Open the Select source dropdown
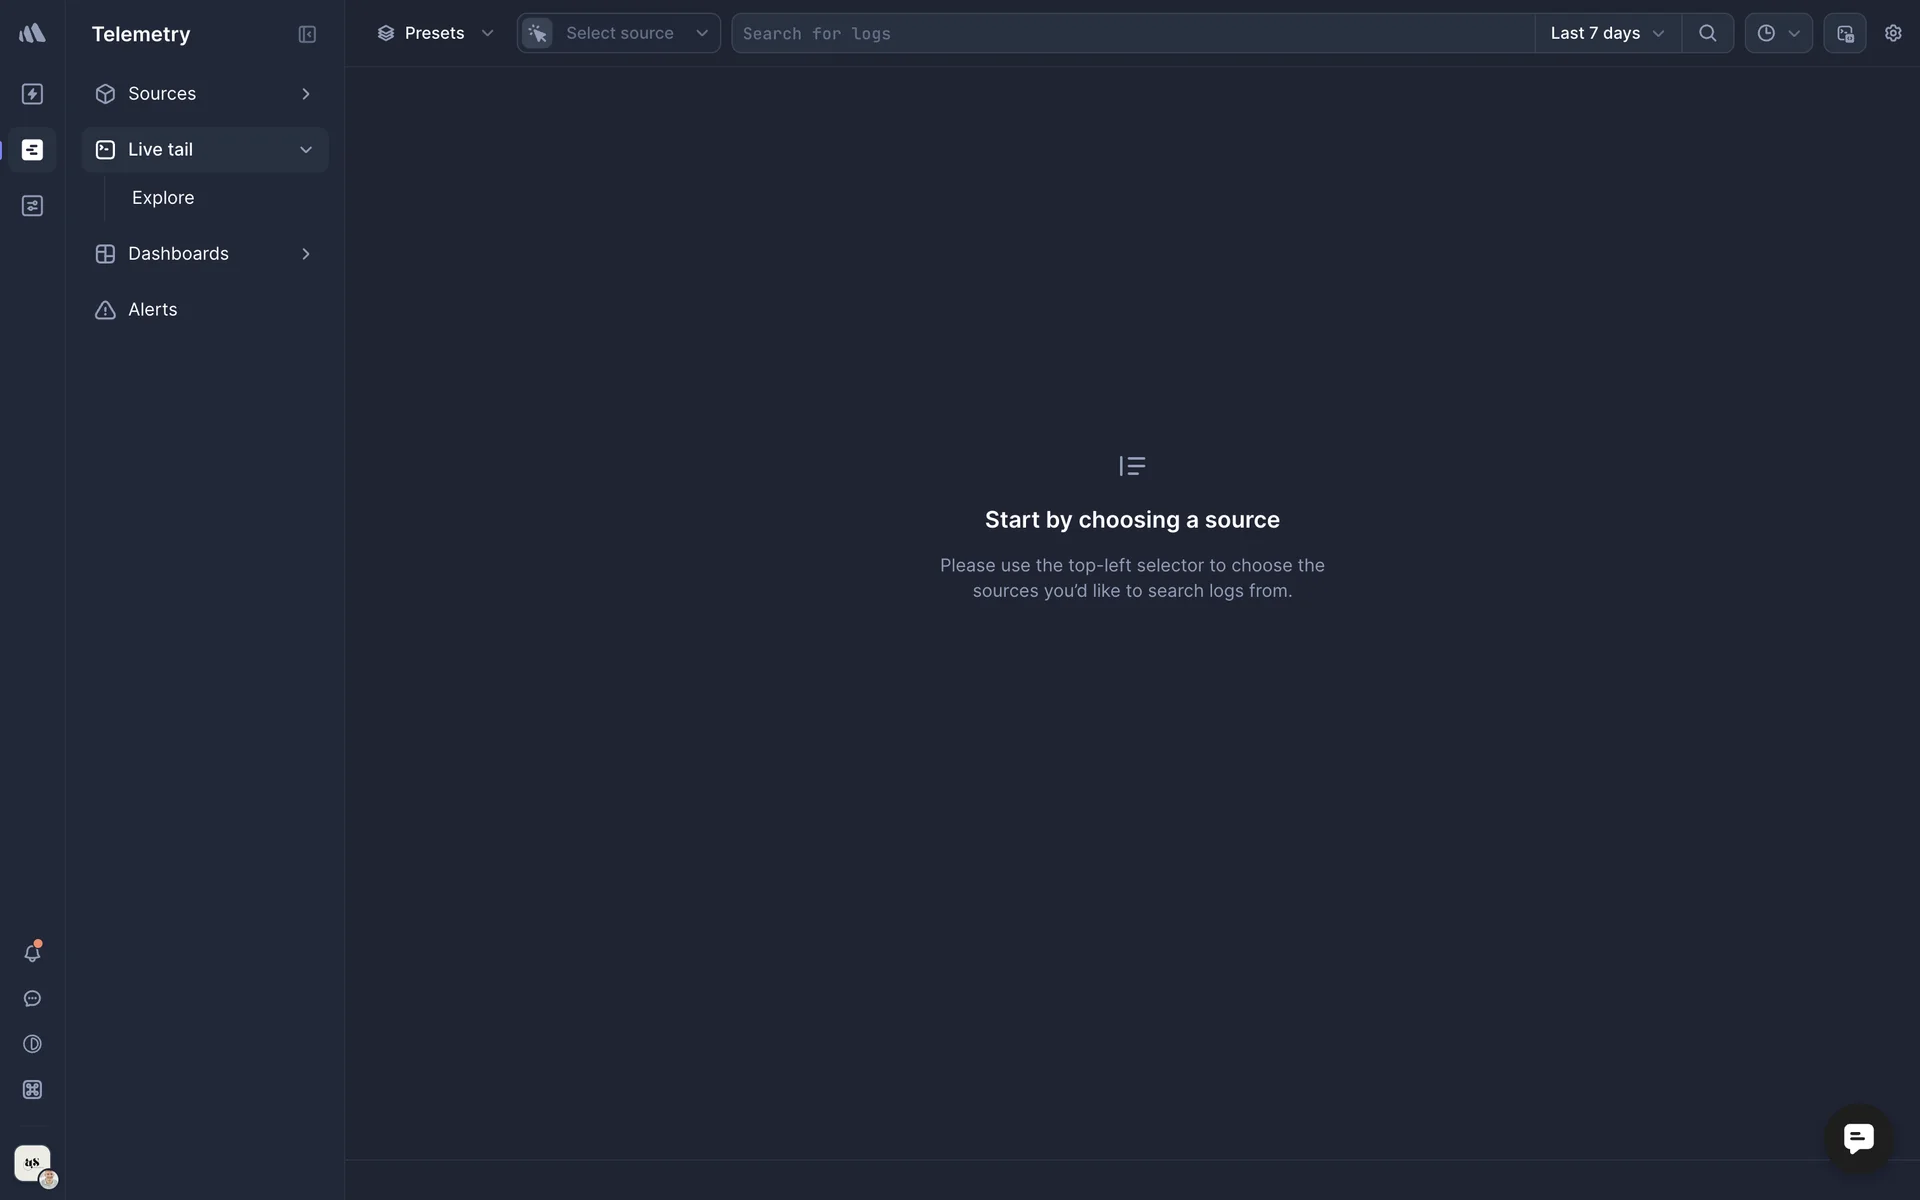The height and width of the screenshot is (1200, 1920). pyautogui.click(x=619, y=33)
